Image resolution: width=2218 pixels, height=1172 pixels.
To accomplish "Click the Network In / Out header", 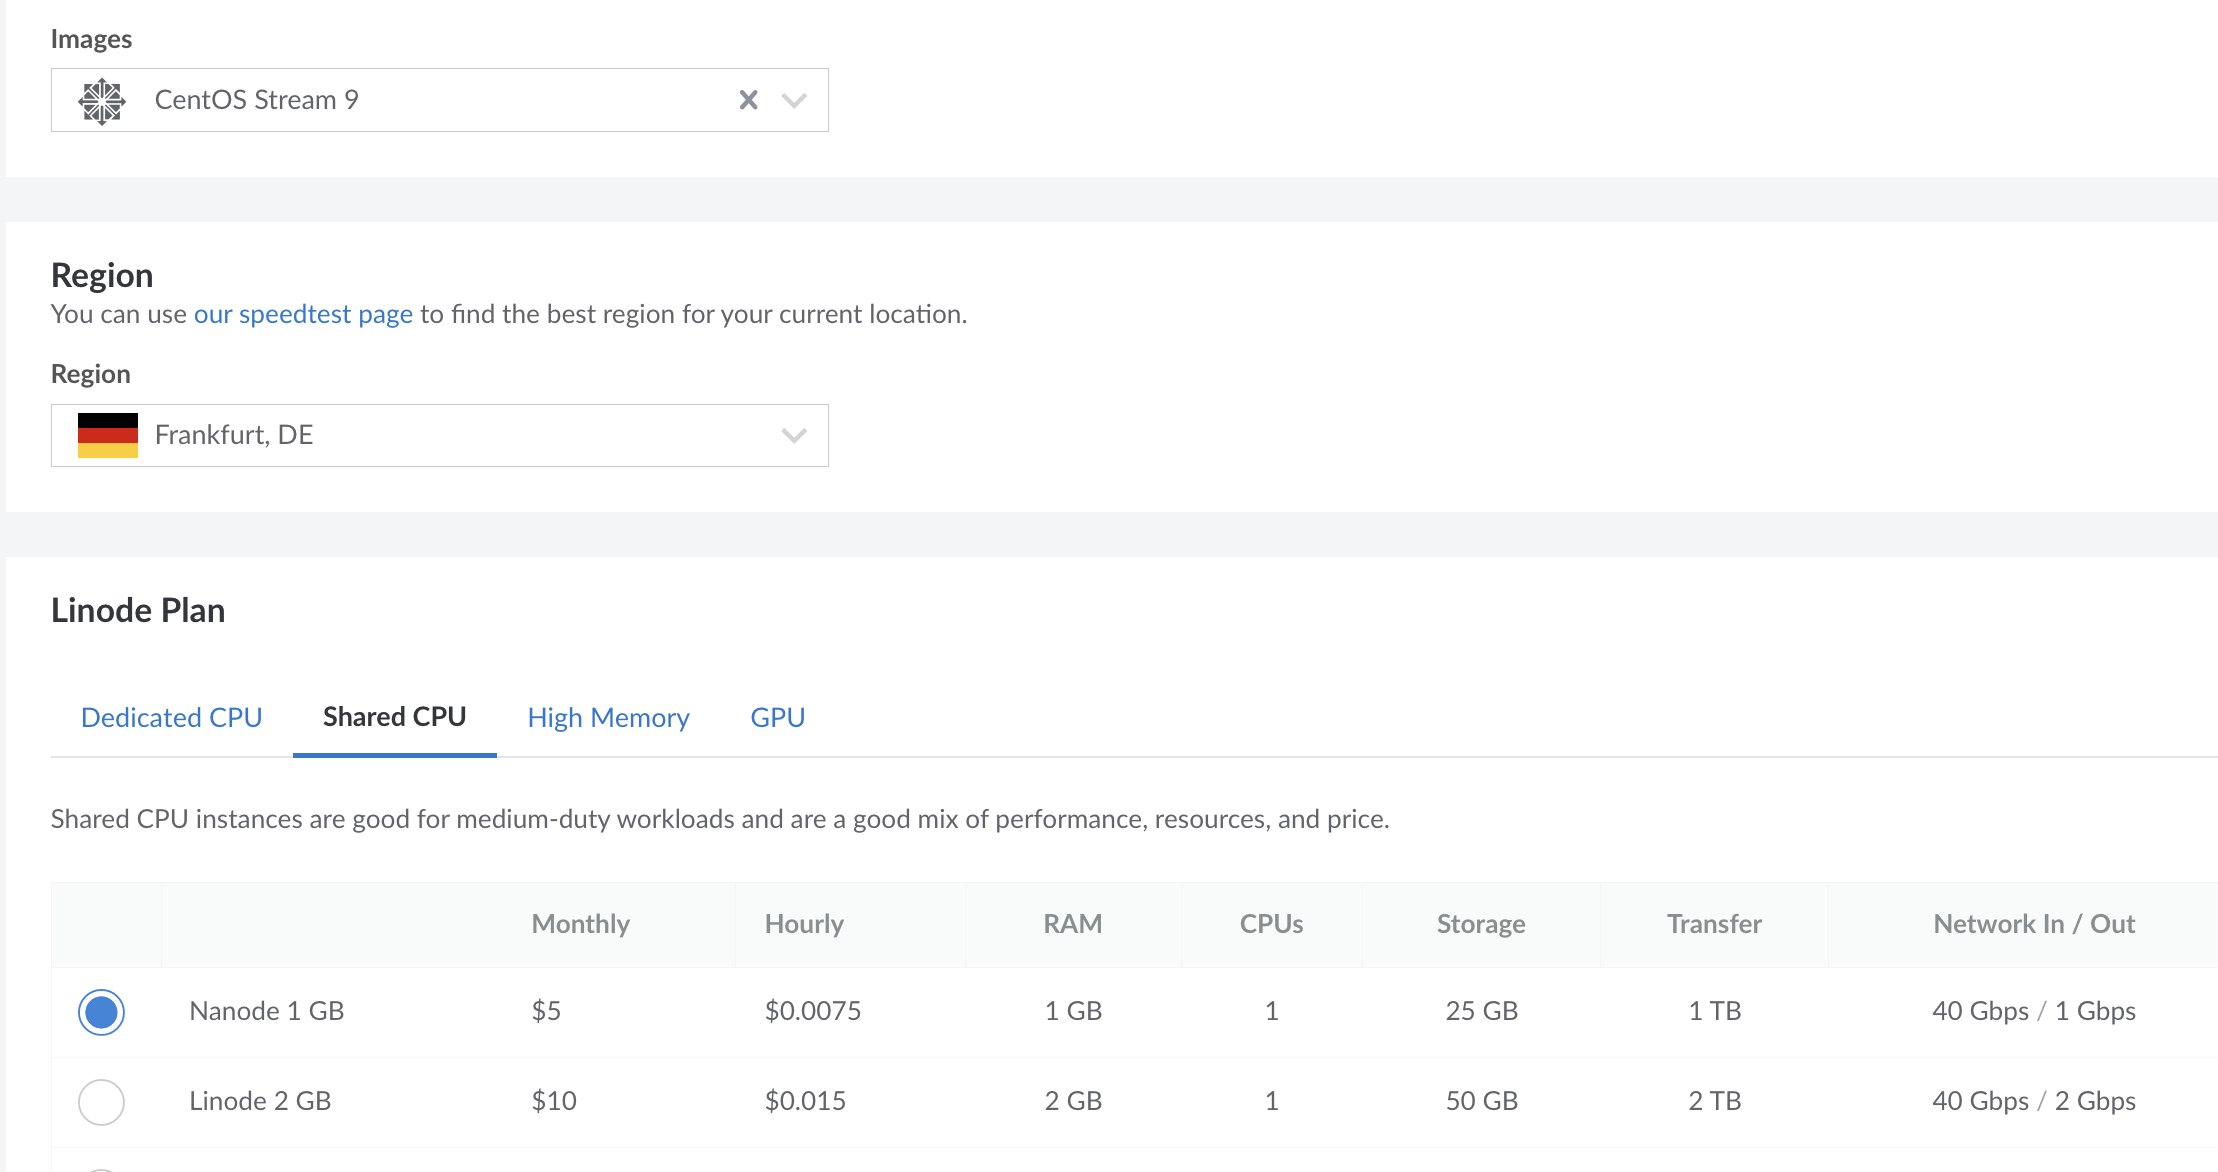I will tap(2033, 924).
